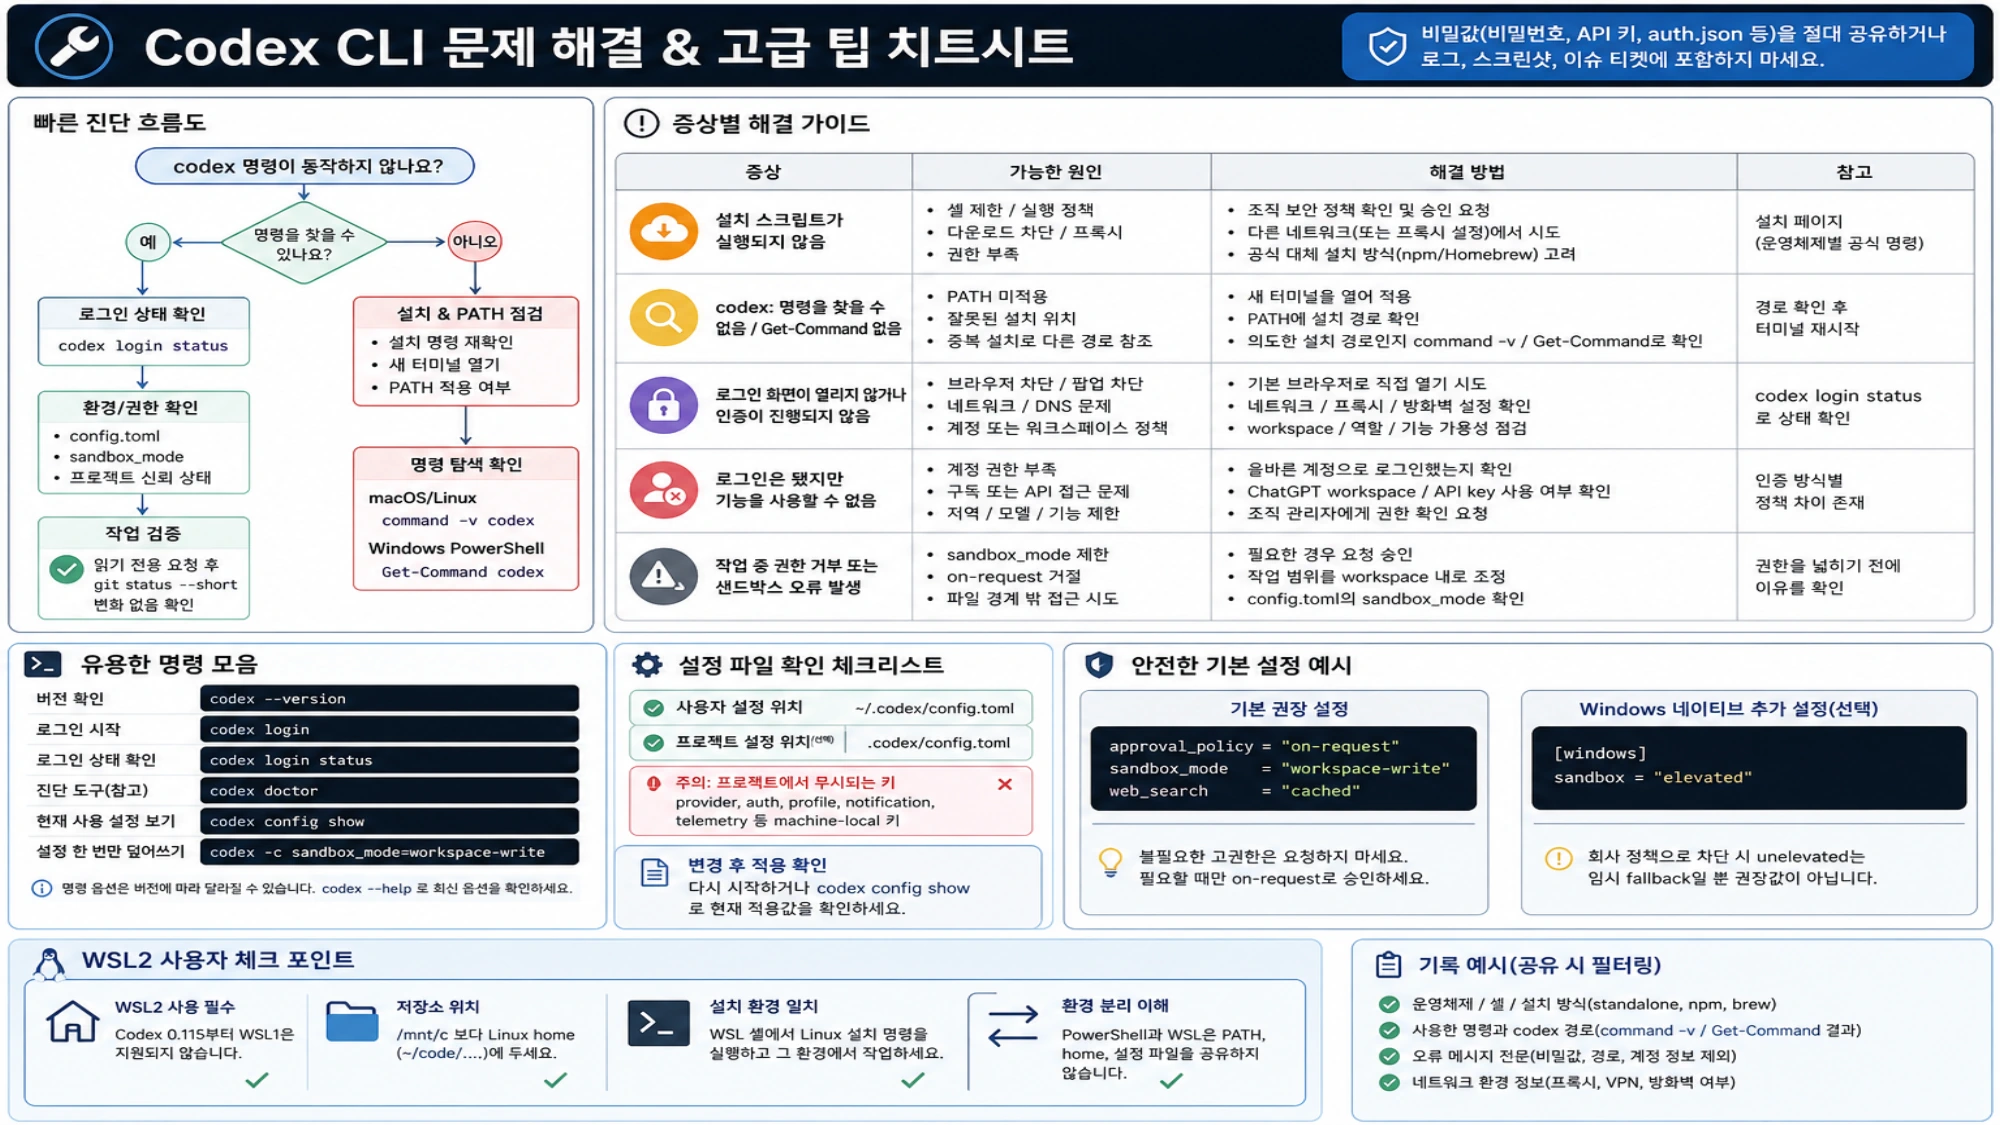The height and width of the screenshot is (1125, 2000).
Task: Click the 명령을 찾을 수 있나요? decision diamond
Action: 303,243
